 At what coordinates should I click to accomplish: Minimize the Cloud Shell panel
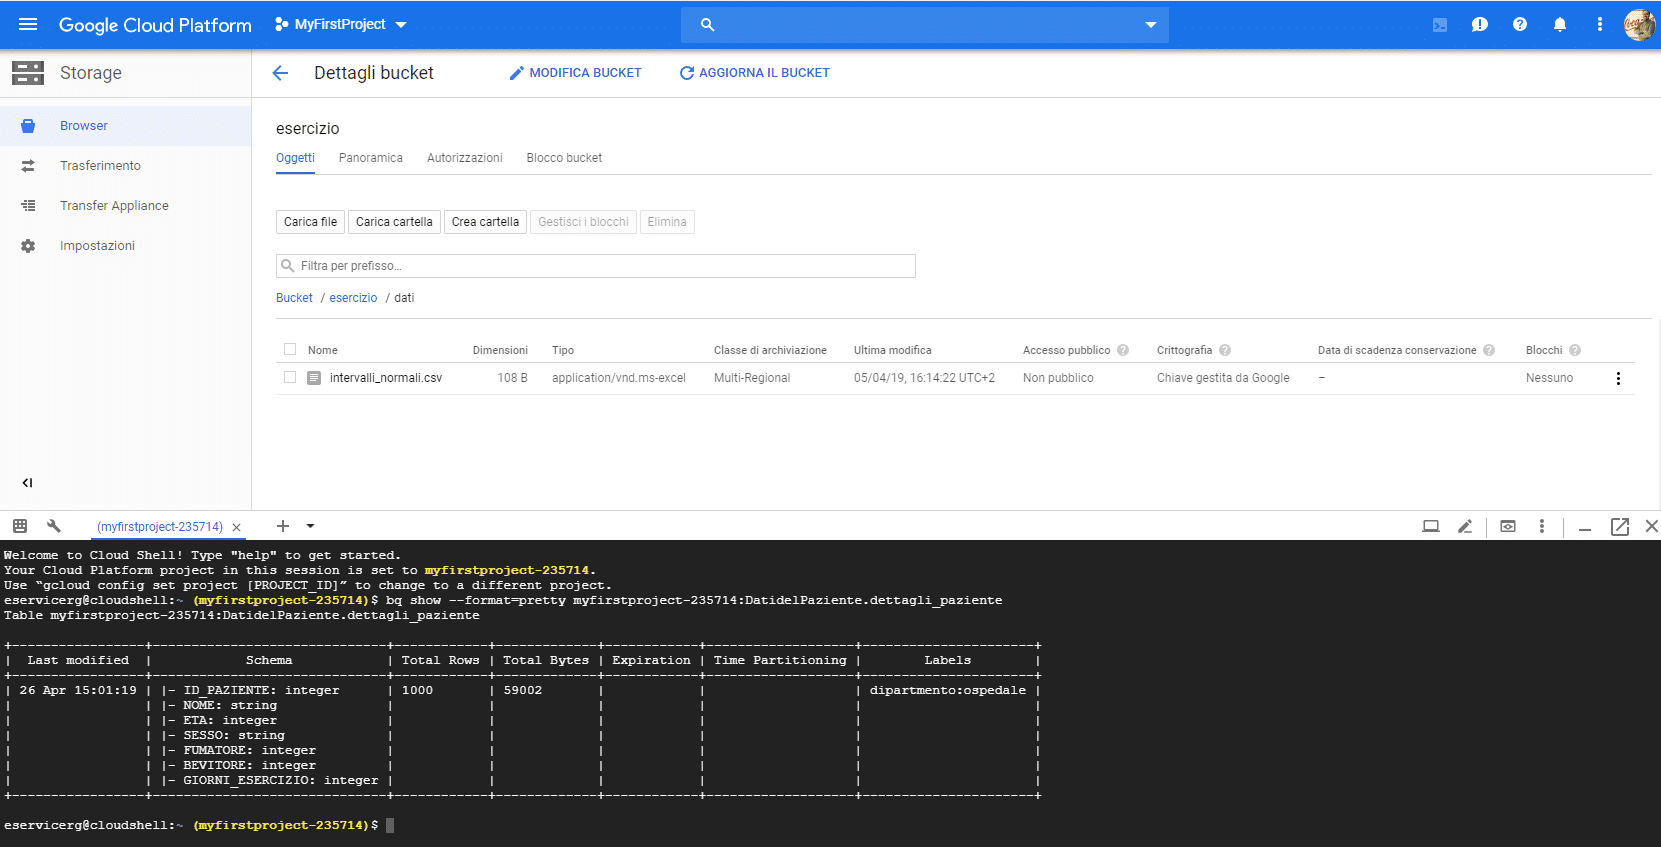coord(1585,527)
